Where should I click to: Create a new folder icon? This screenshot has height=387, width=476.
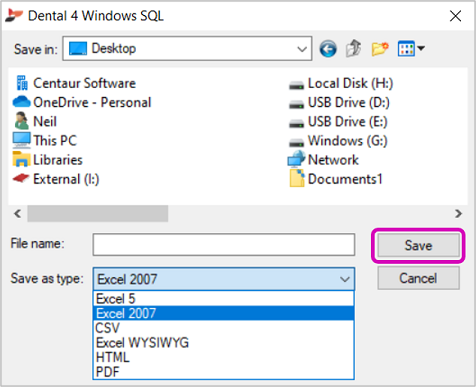point(380,49)
